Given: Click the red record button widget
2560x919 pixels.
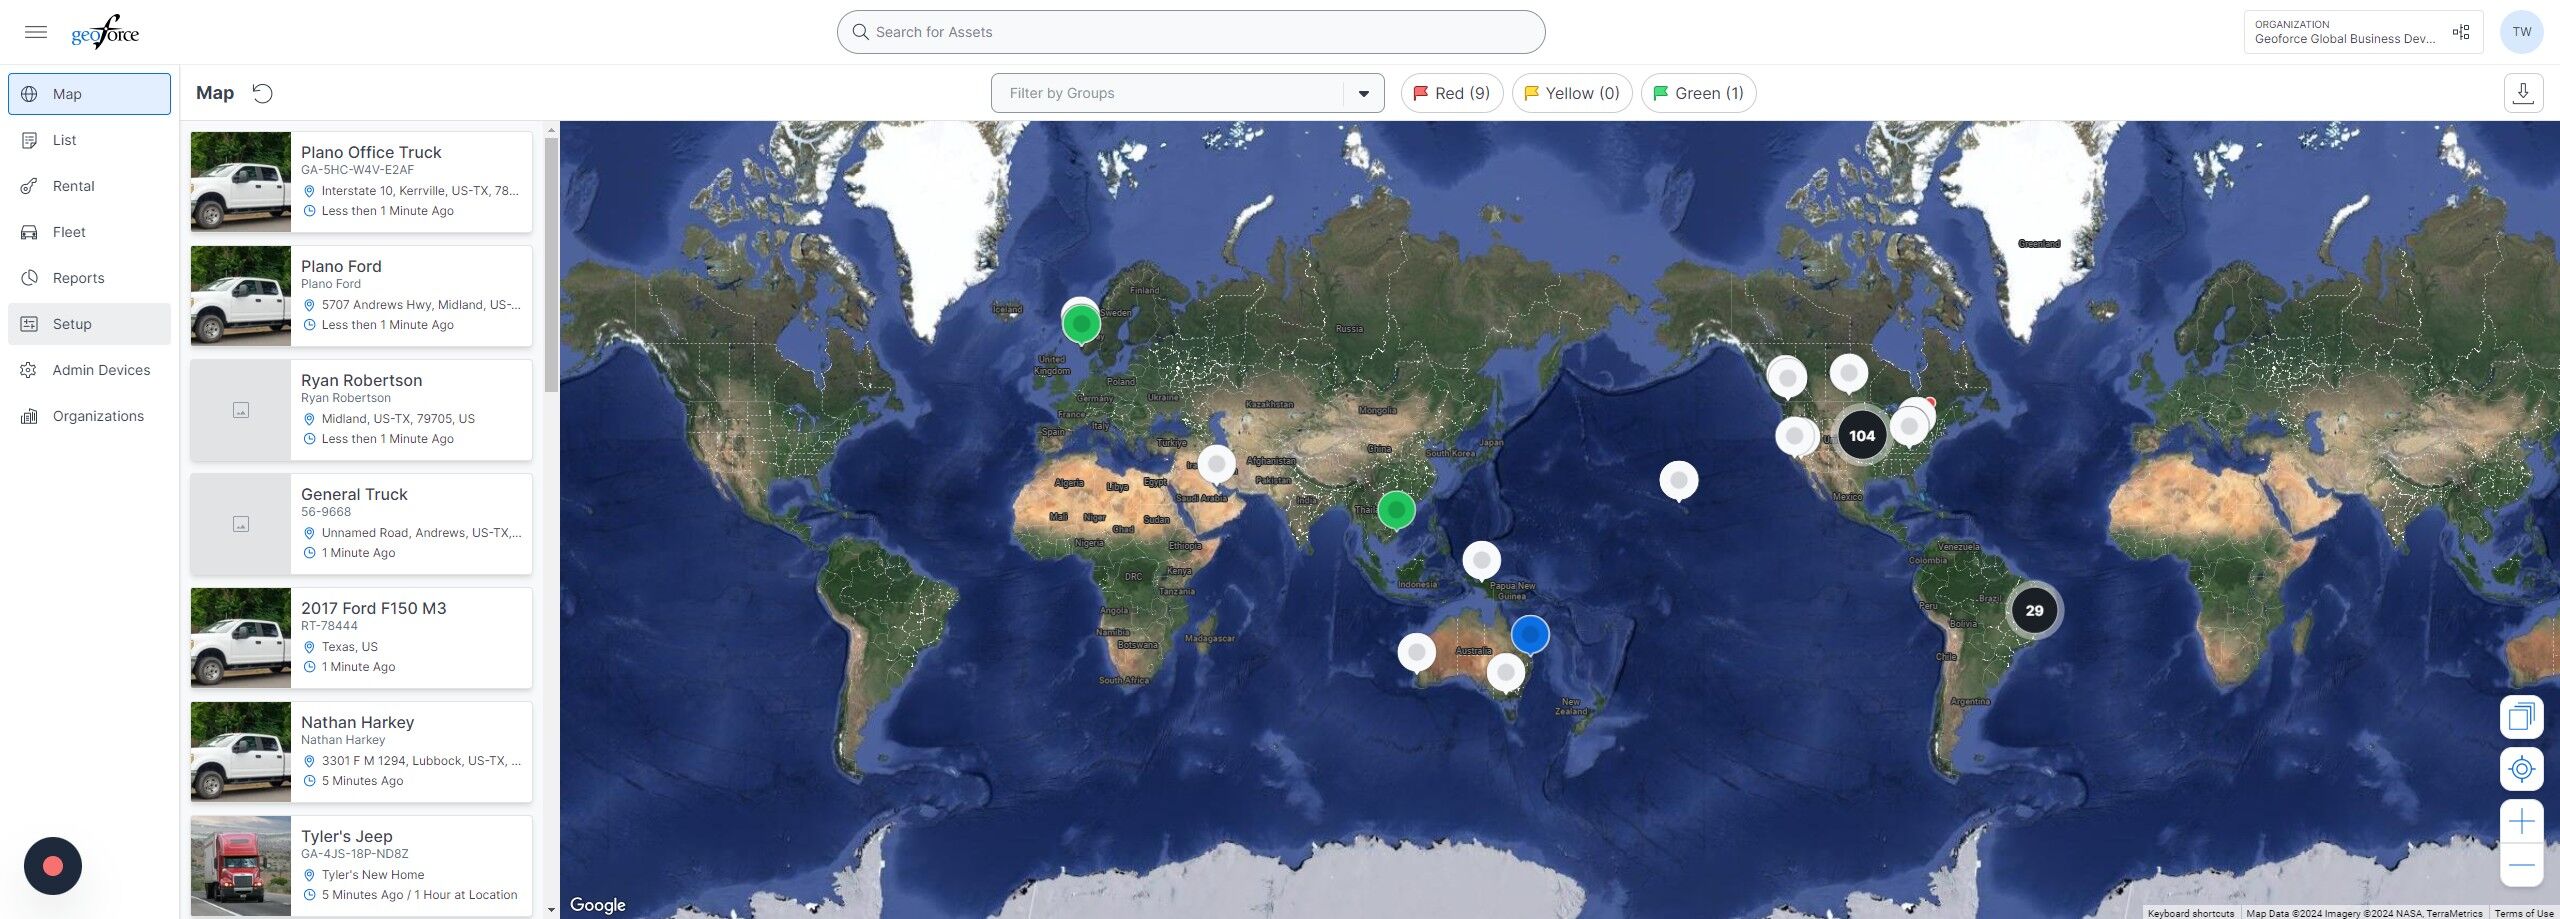Looking at the screenshot, I should [x=53, y=866].
